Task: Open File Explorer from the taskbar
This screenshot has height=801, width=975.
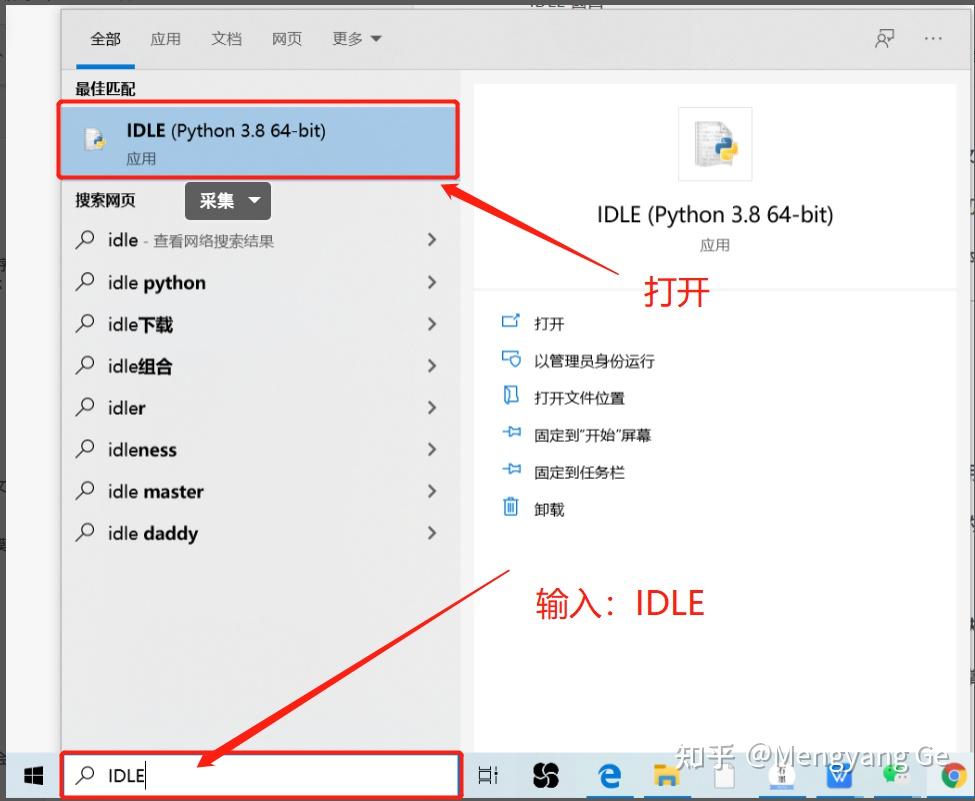Action: coord(664,774)
